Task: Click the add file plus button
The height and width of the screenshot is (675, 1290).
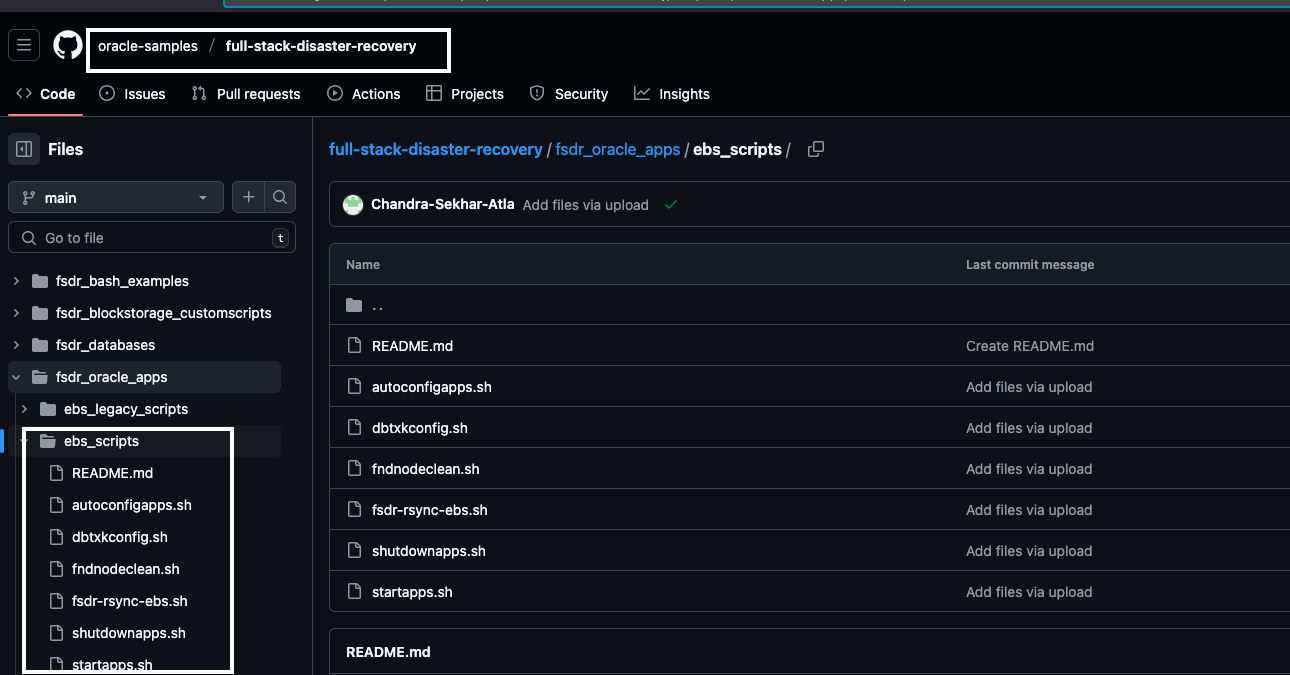Action: point(249,198)
